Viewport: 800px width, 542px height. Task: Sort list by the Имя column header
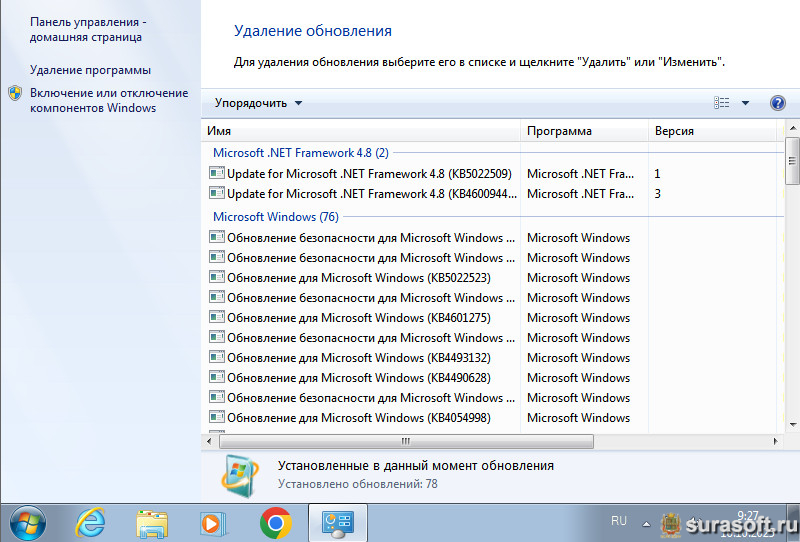point(360,131)
